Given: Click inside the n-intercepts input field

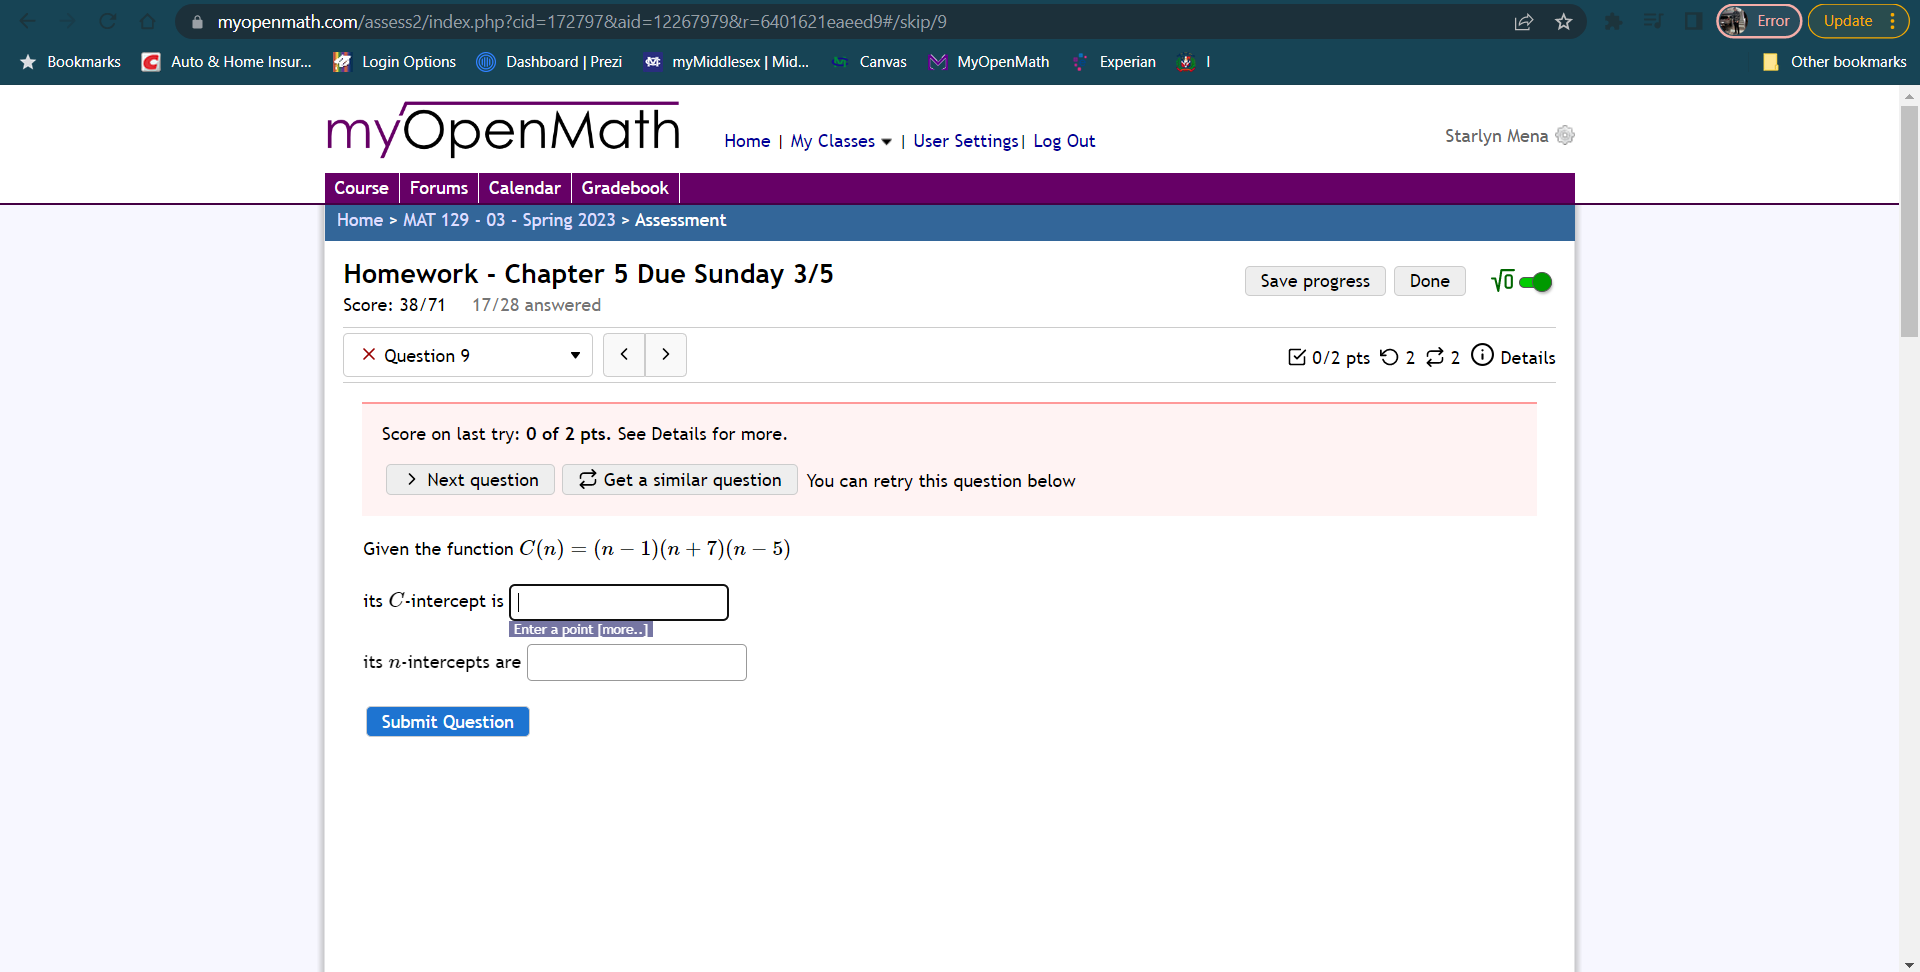Looking at the screenshot, I should click(x=636, y=662).
